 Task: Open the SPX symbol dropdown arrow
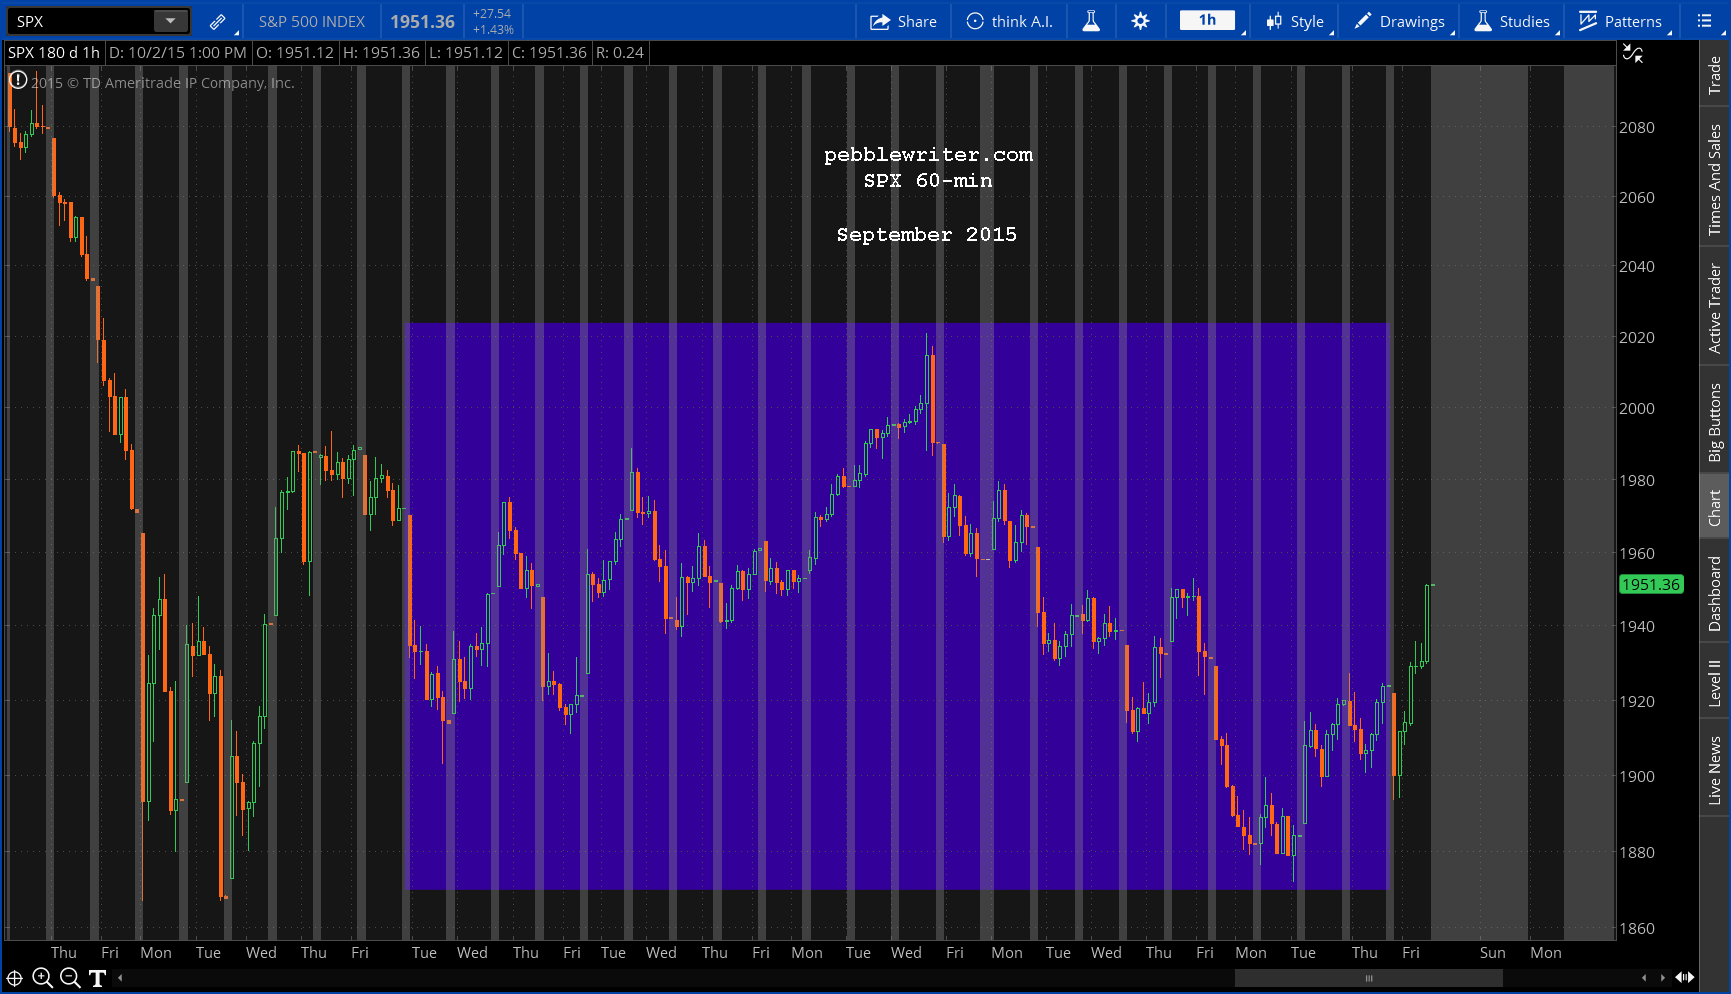tap(171, 21)
